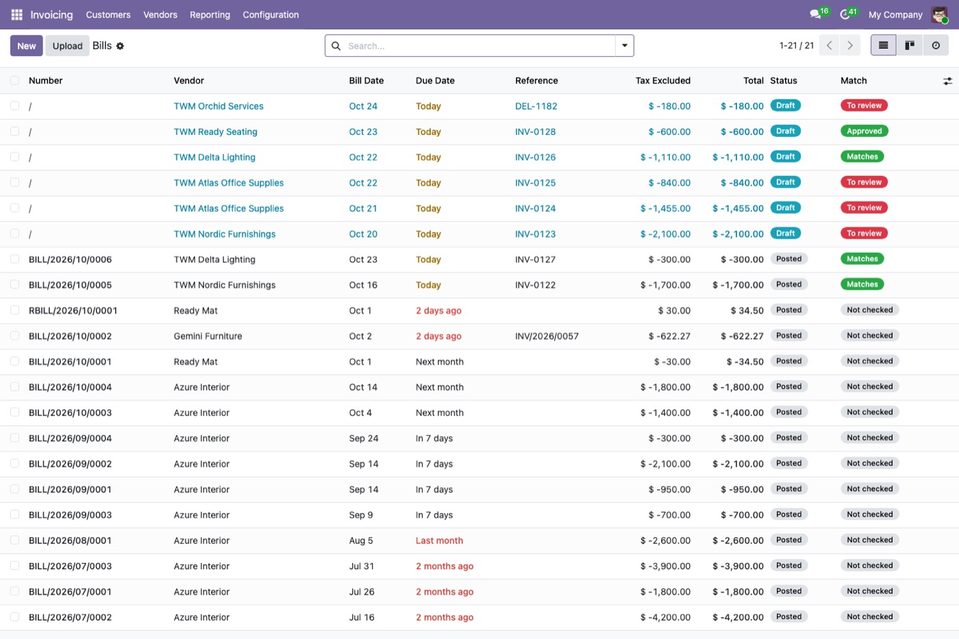The height and width of the screenshot is (639, 959).
Task: Click the Gemini Furniture vendor cell
Action: (x=208, y=336)
